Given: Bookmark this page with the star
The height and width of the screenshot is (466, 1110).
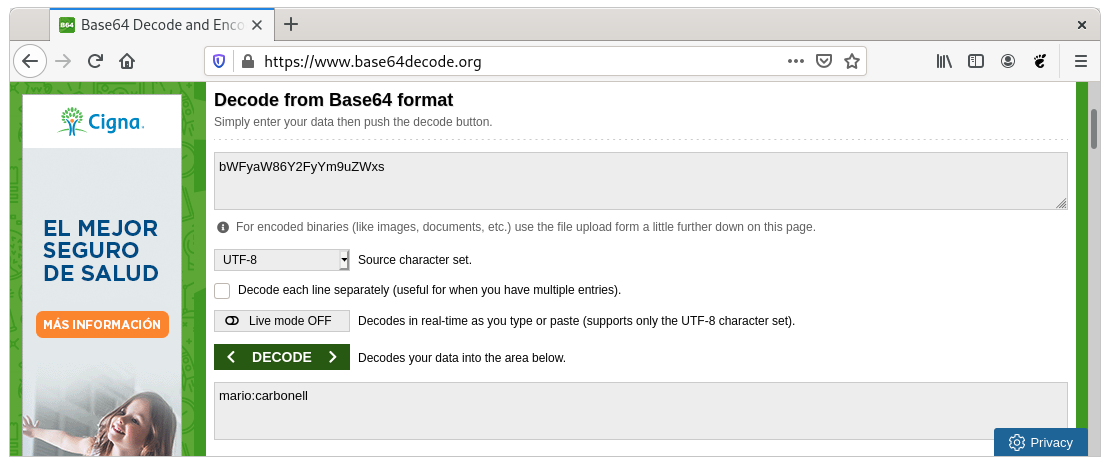Looking at the screenshot, I should point(852,61).
